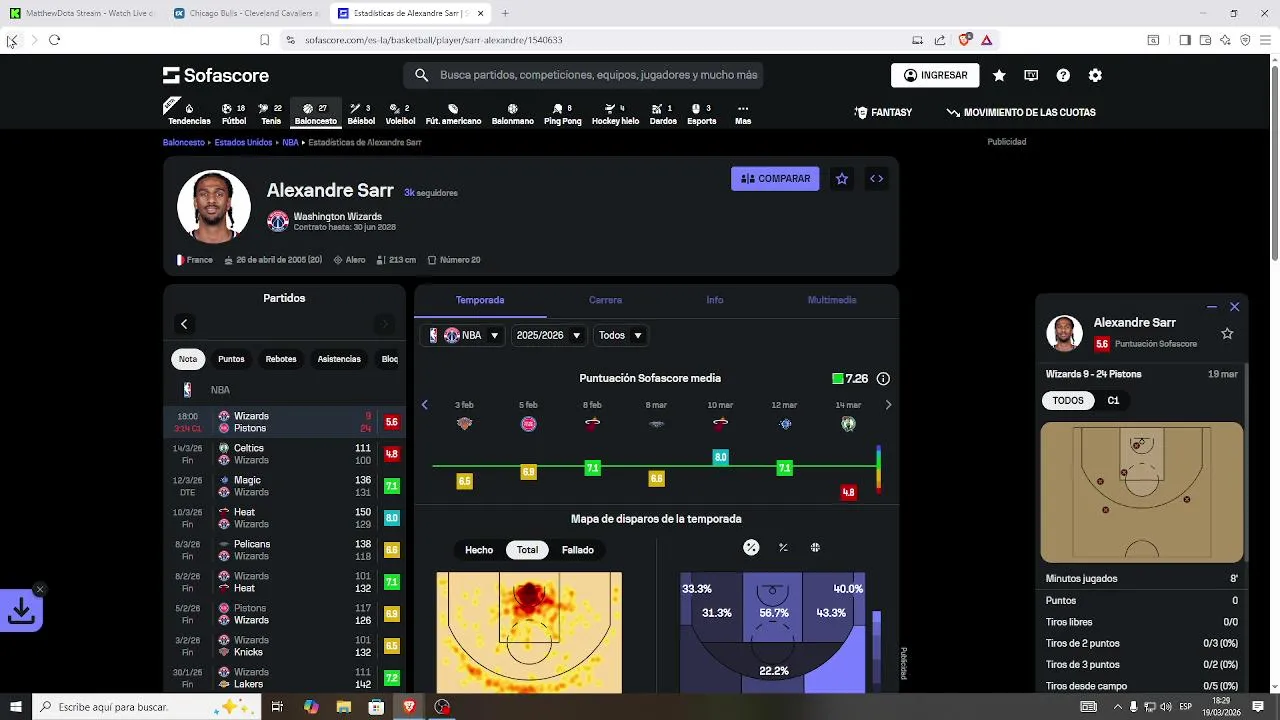Favorite Alexandre Sarr in the match popup

[1227, 333]
